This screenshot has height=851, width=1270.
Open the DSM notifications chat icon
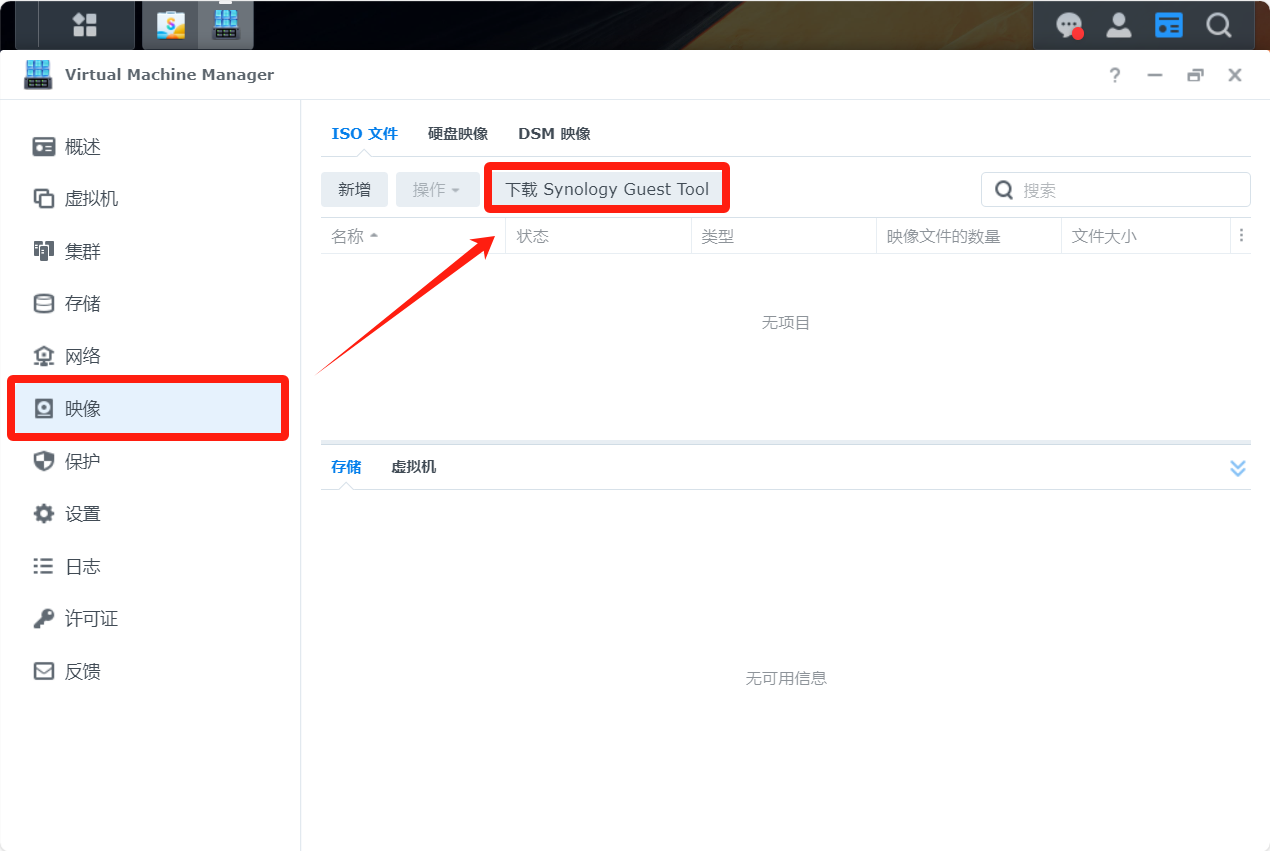(1070, 25)
